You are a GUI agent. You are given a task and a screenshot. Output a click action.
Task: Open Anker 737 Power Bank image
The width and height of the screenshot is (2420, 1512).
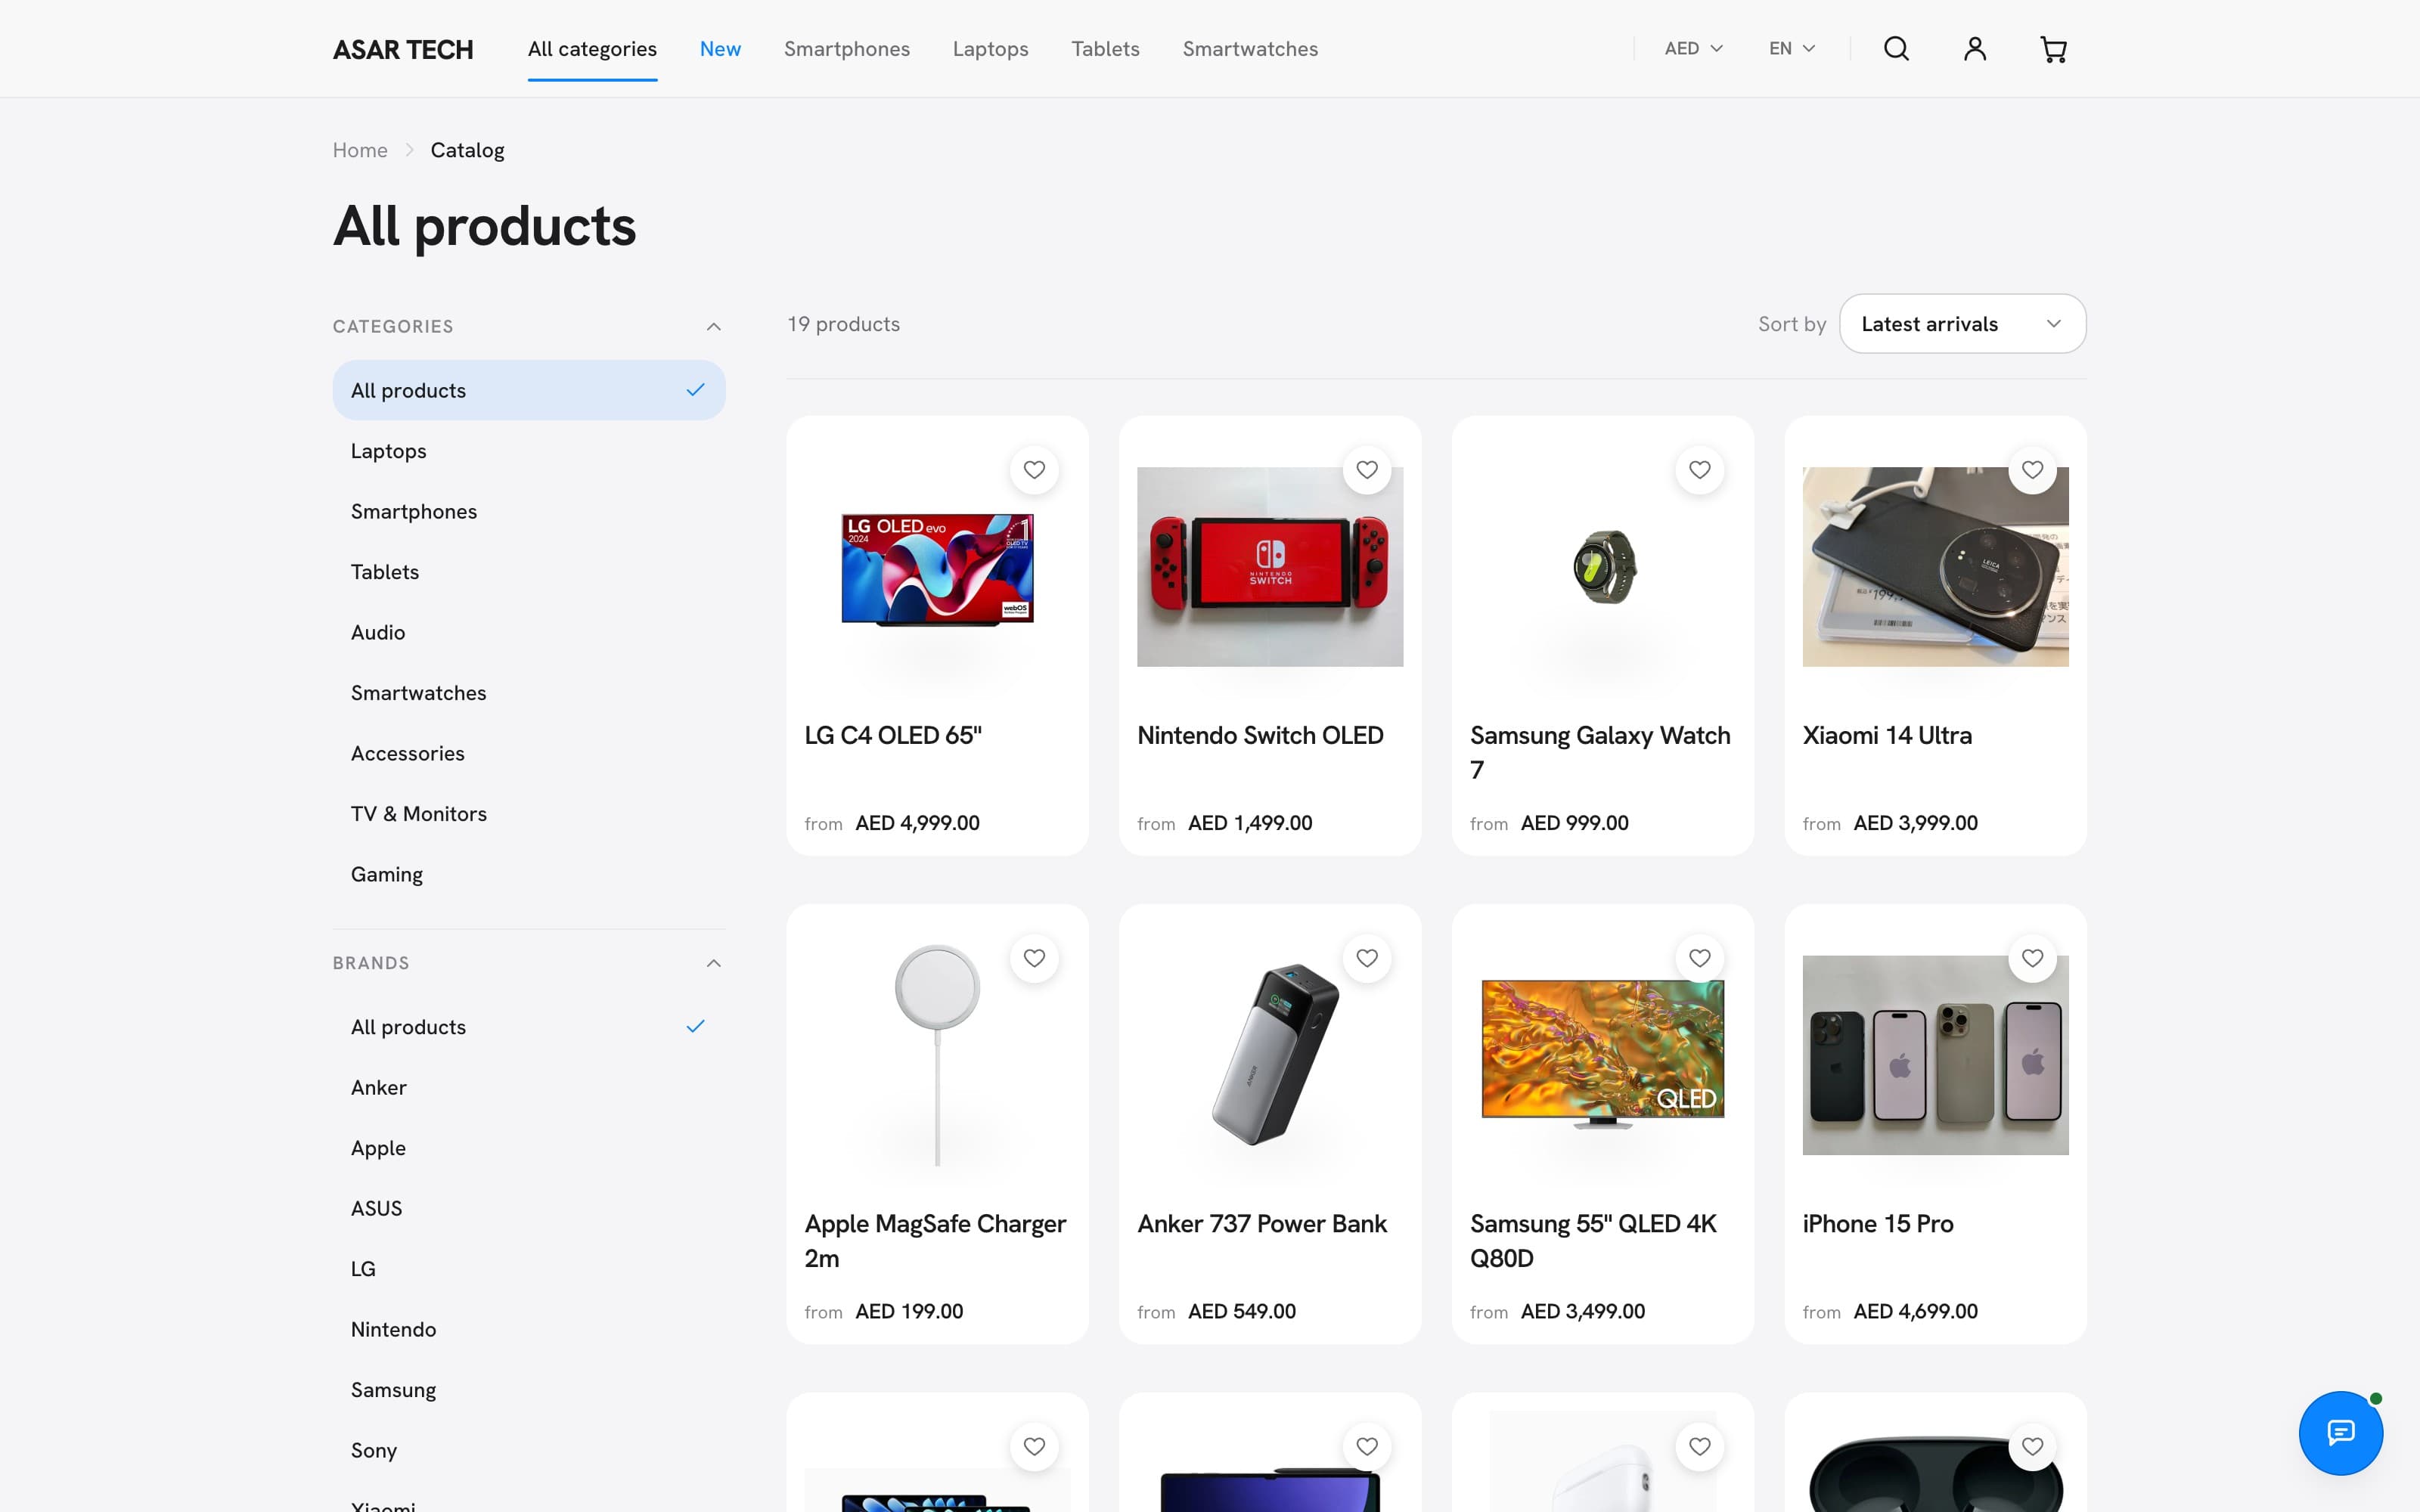tap(1274, 1054)
